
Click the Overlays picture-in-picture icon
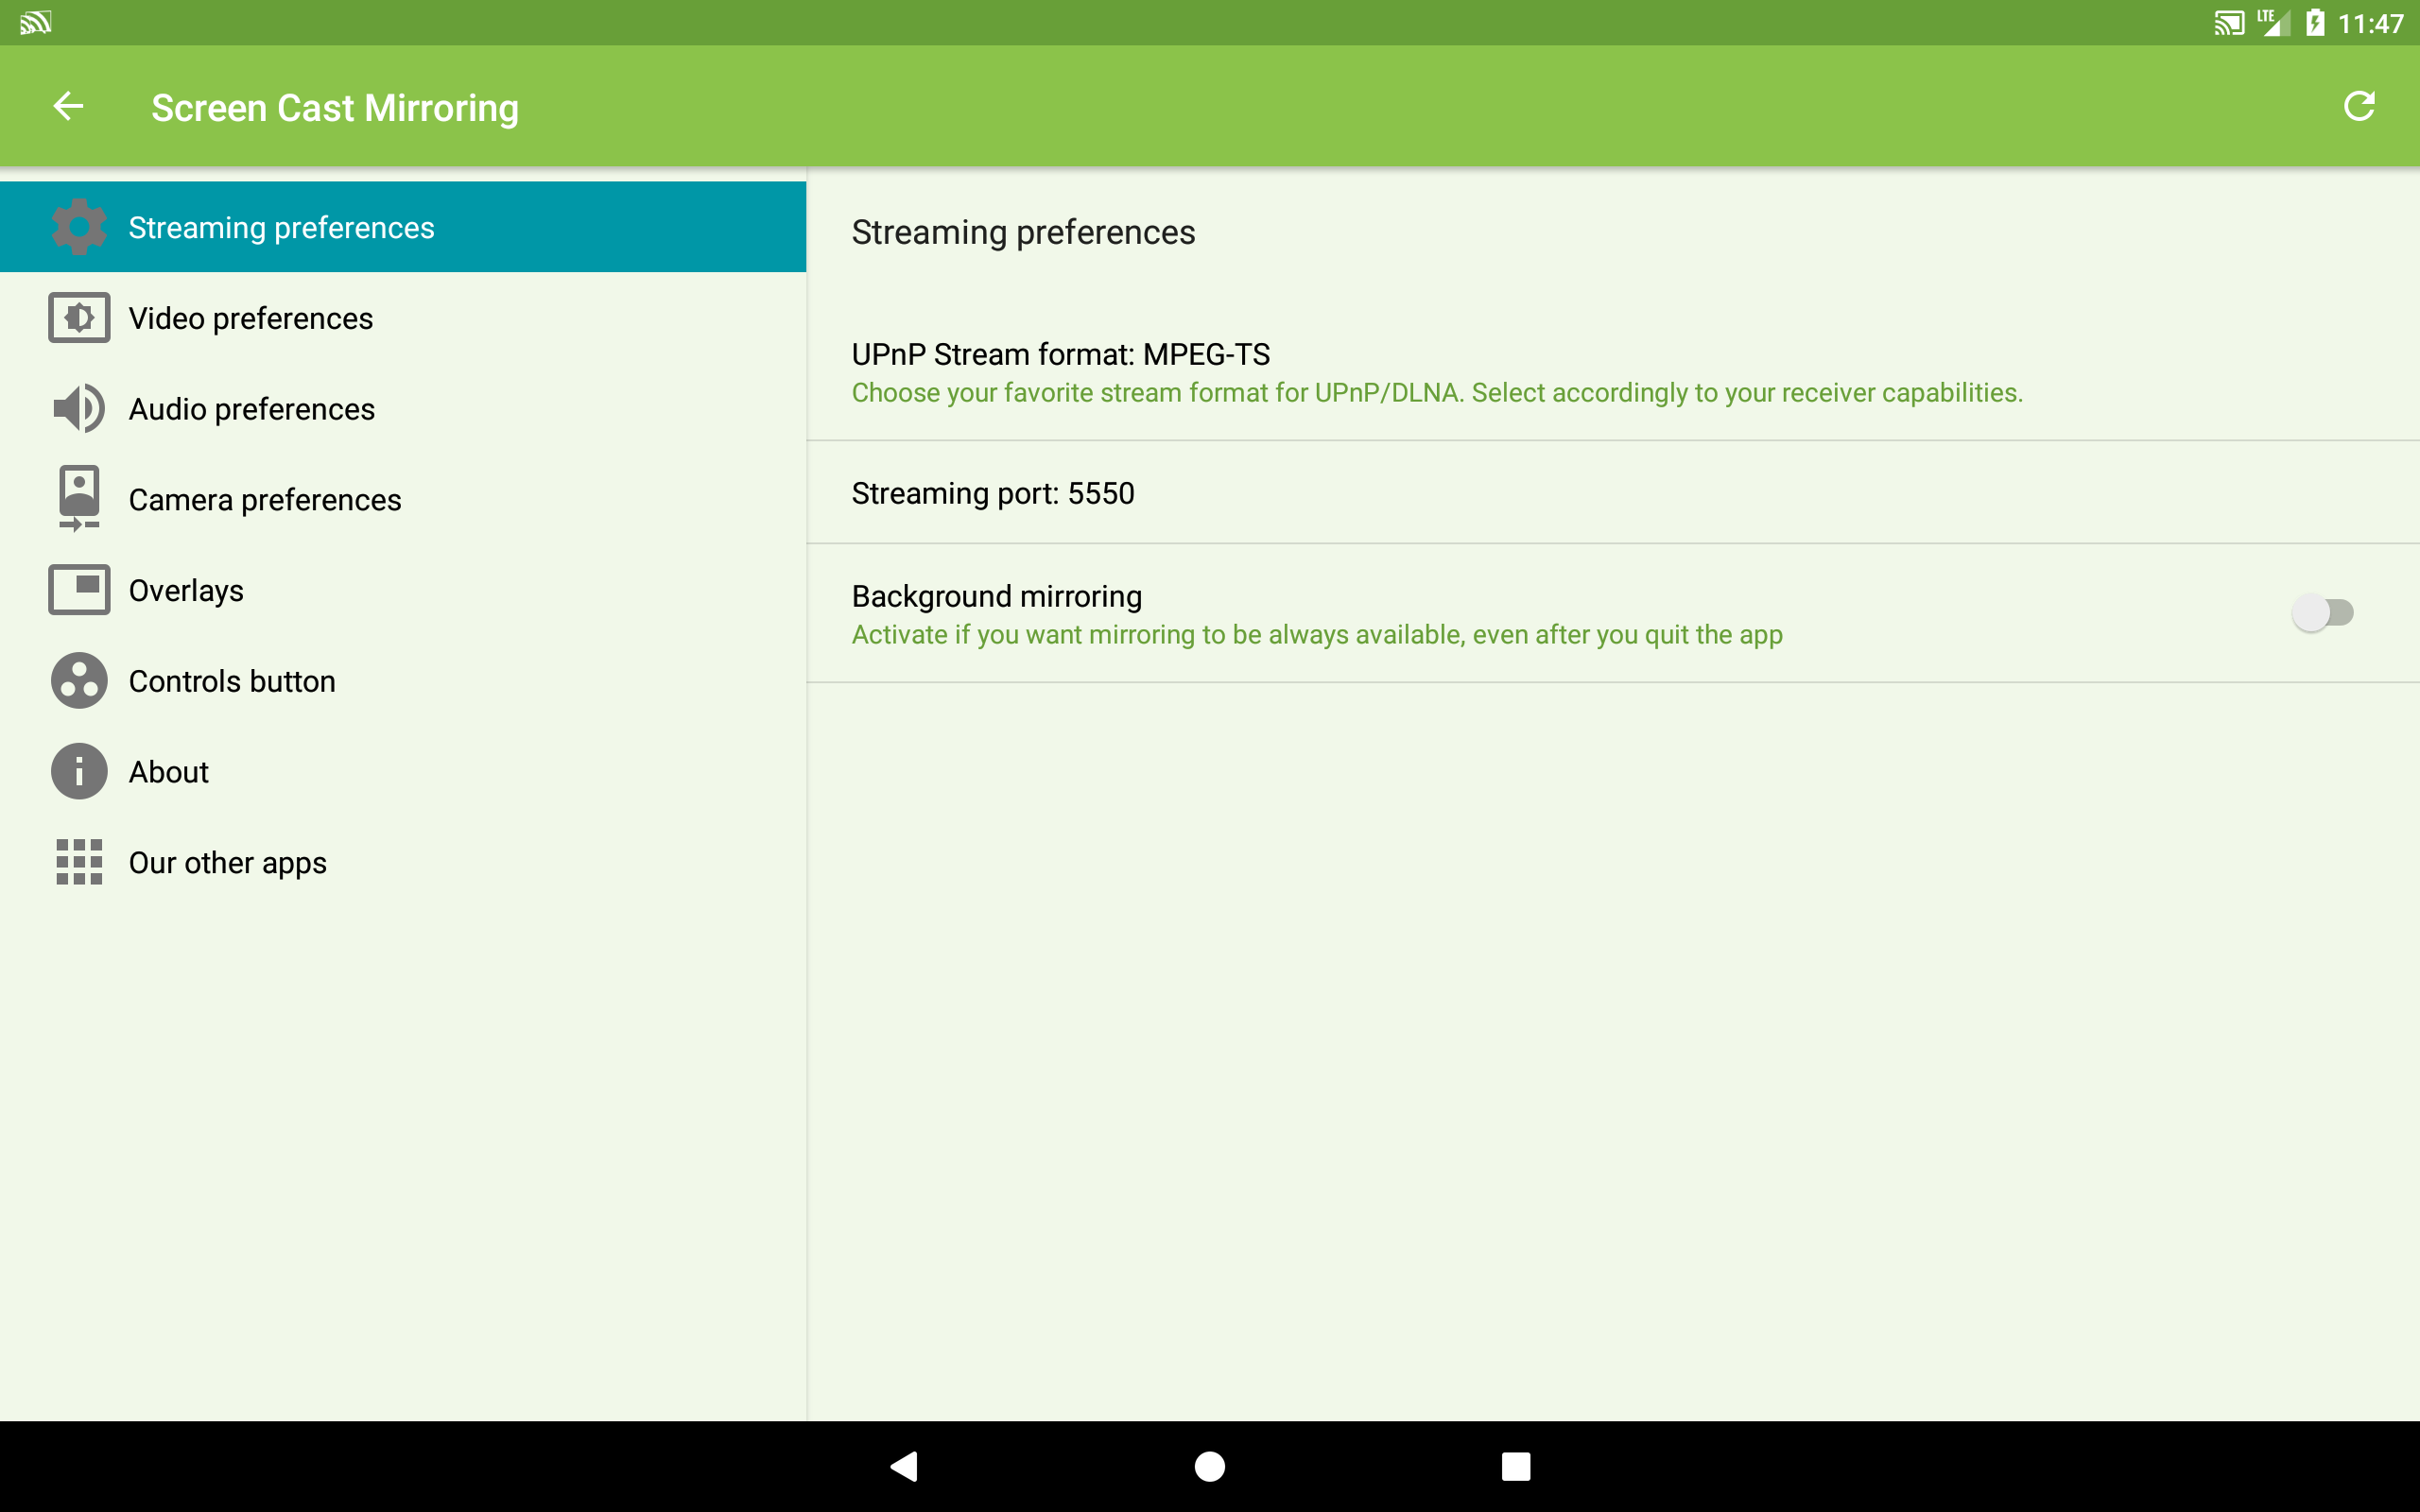click(79, 590)
